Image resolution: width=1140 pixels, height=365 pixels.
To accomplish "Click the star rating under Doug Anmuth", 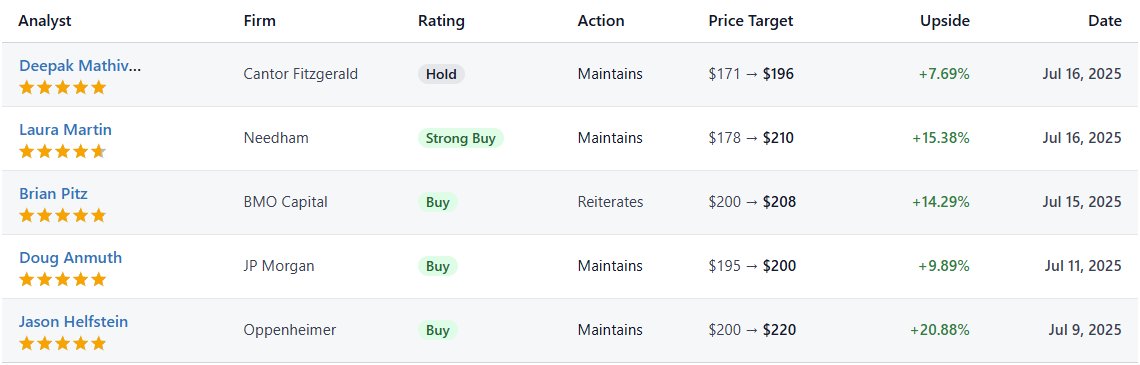I will [63, 280].
